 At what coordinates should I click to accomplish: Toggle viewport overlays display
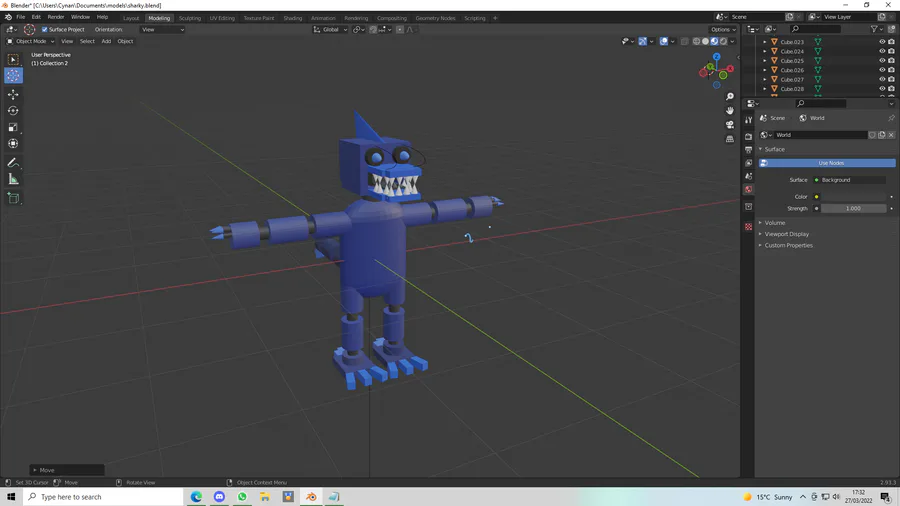664,41
